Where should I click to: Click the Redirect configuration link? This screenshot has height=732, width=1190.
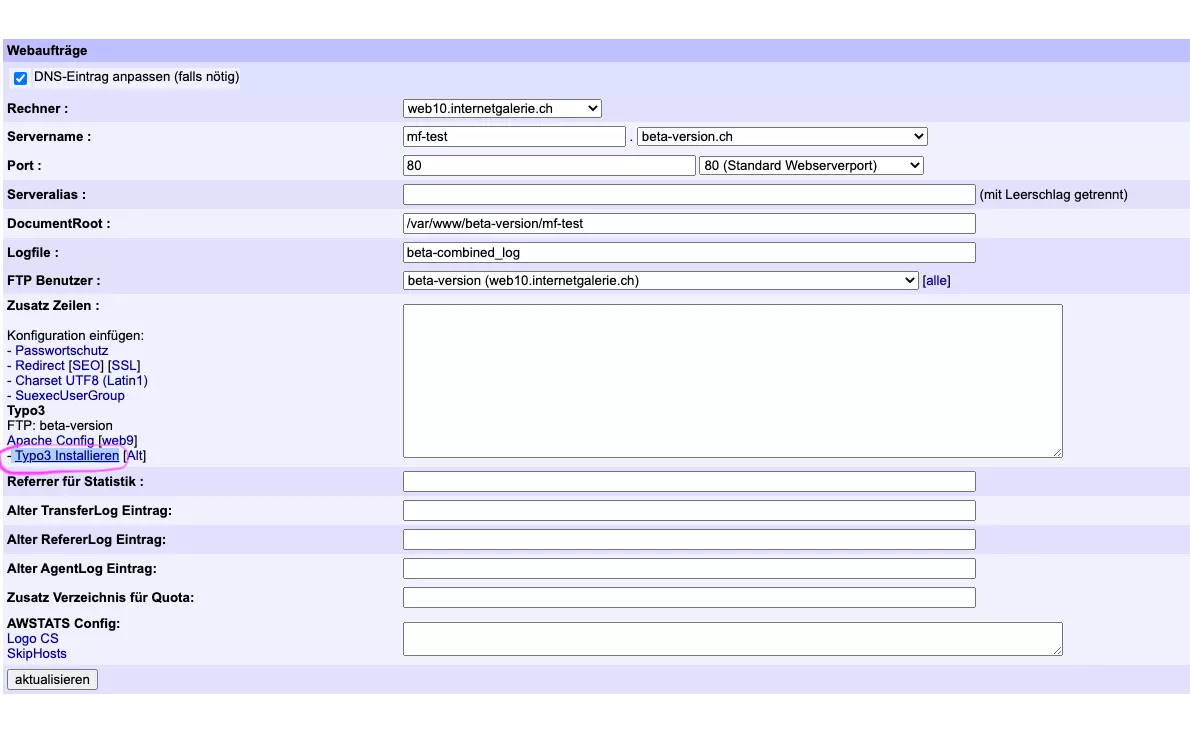39,366
